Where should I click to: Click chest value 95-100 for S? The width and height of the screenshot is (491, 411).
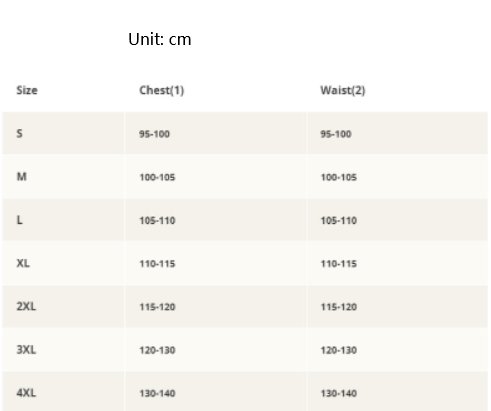[x=154, y=134]
